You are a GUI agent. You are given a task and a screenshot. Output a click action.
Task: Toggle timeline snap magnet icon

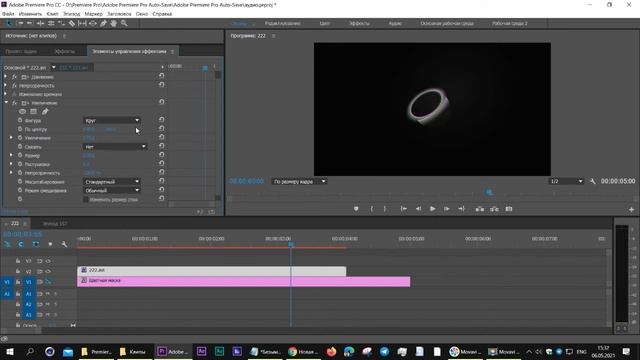(x=21, y=244)
